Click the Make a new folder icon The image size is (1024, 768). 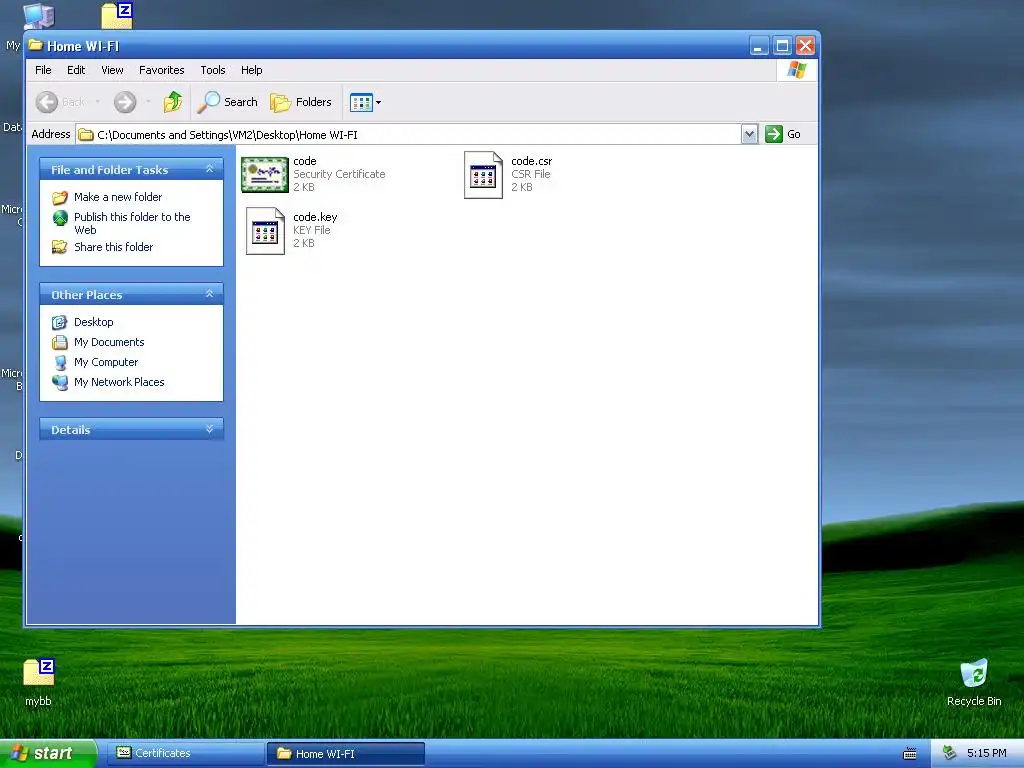60,197
